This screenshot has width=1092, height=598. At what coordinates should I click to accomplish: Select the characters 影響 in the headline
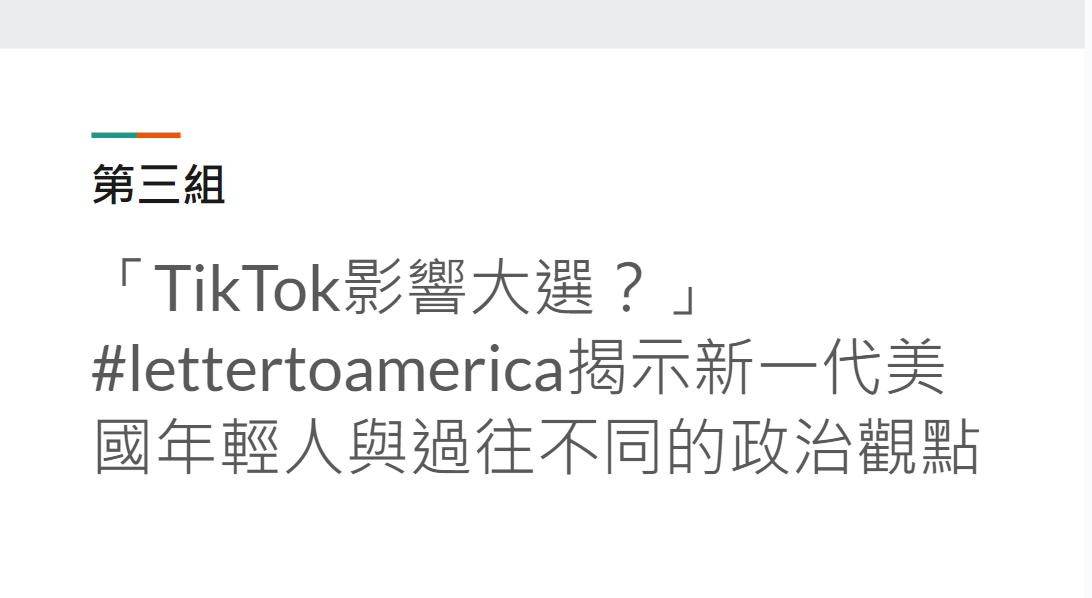[x=405, y=288]
